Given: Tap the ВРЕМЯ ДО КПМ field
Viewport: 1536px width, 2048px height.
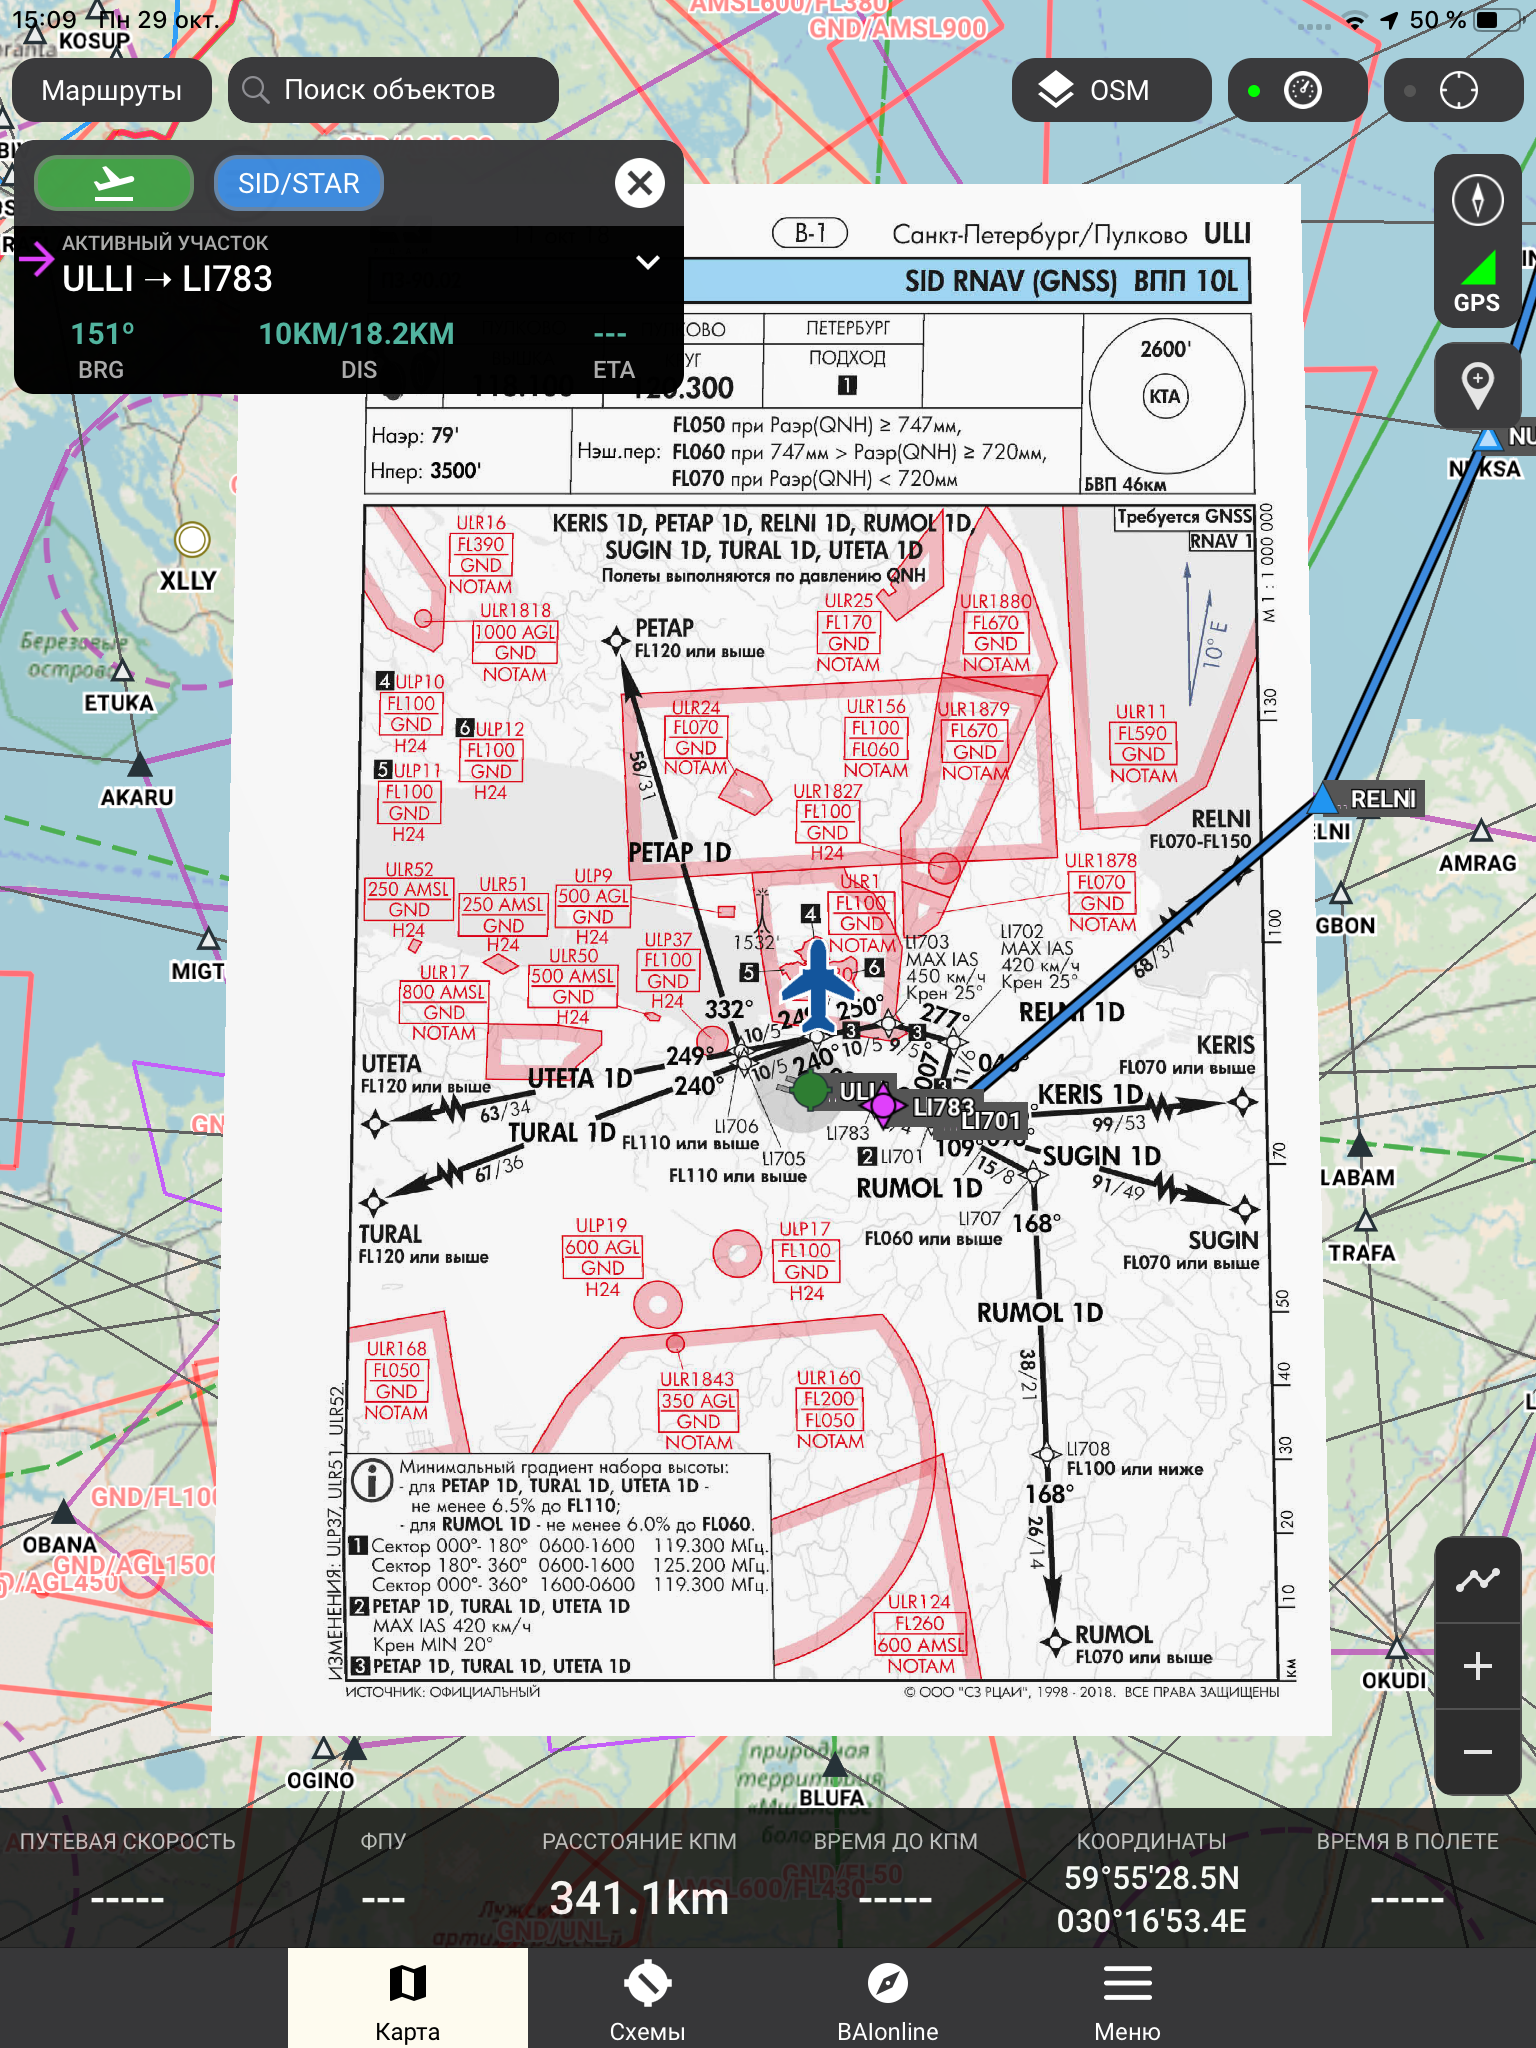Looking at the screenshot, I should tap(896, 1877).
